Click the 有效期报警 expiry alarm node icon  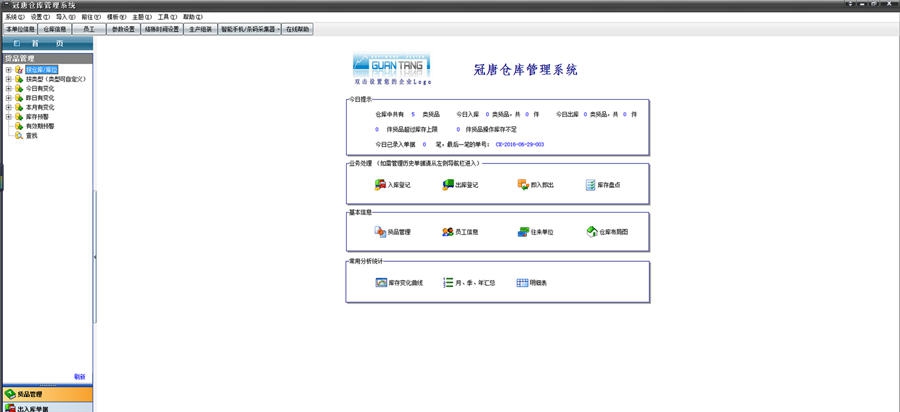click(x=19, y=126)
